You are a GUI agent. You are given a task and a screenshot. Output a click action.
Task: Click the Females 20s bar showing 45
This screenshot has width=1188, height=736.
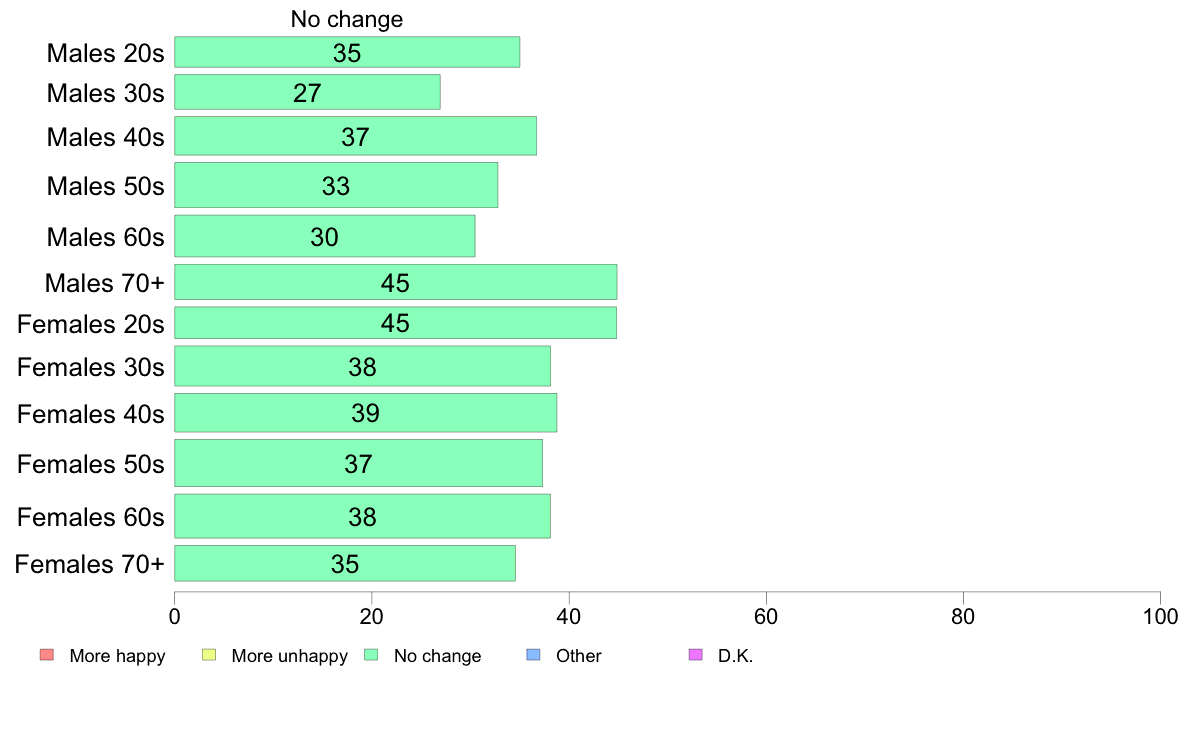[395, 323]
